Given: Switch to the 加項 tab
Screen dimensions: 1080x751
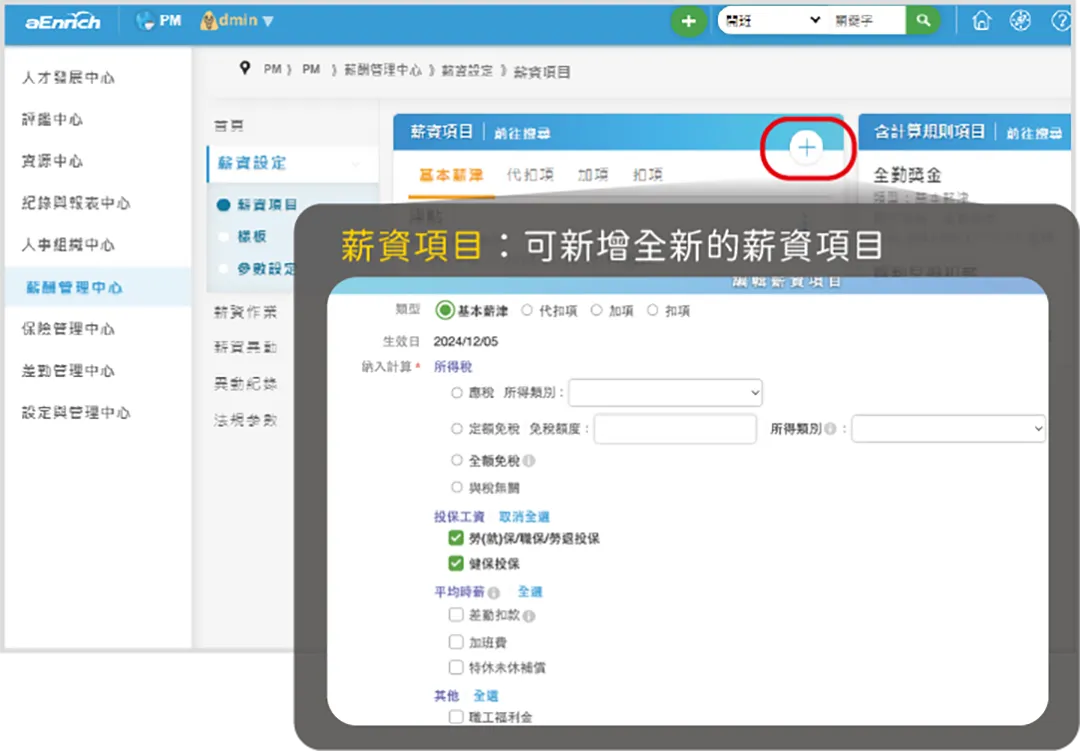Looking at the screenshot, I should 592,172.
